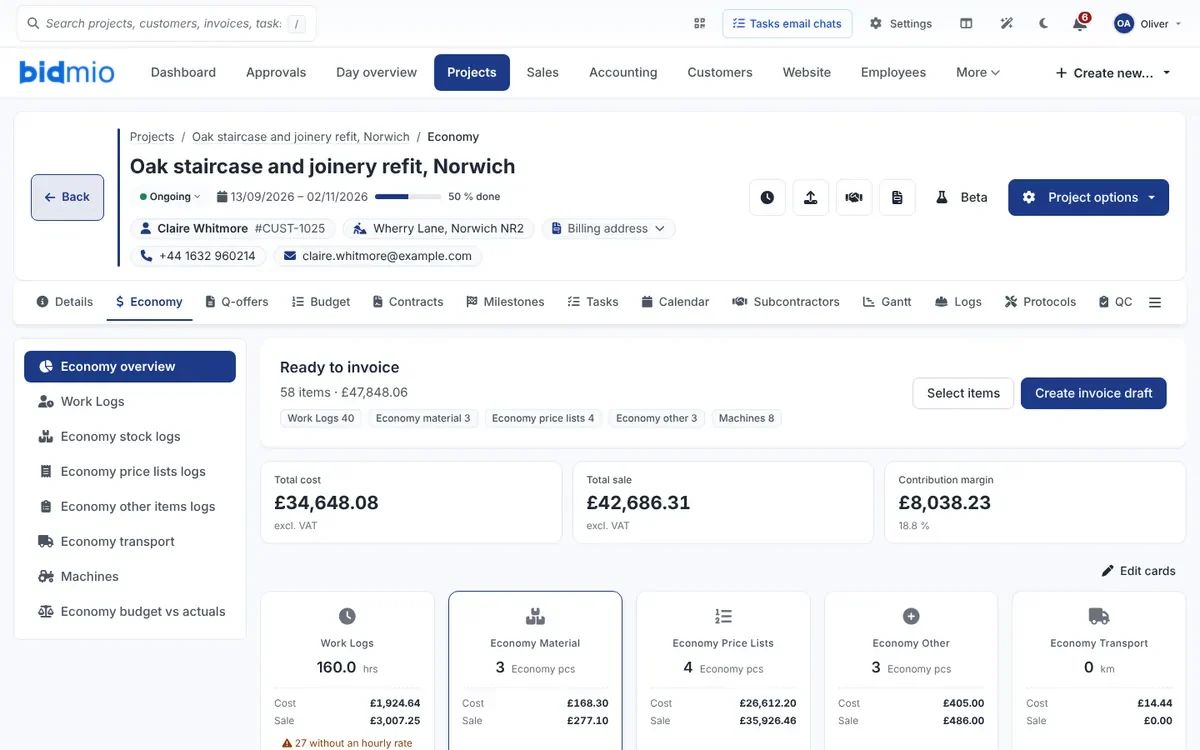Go to the Dashboard menu item

183,72
